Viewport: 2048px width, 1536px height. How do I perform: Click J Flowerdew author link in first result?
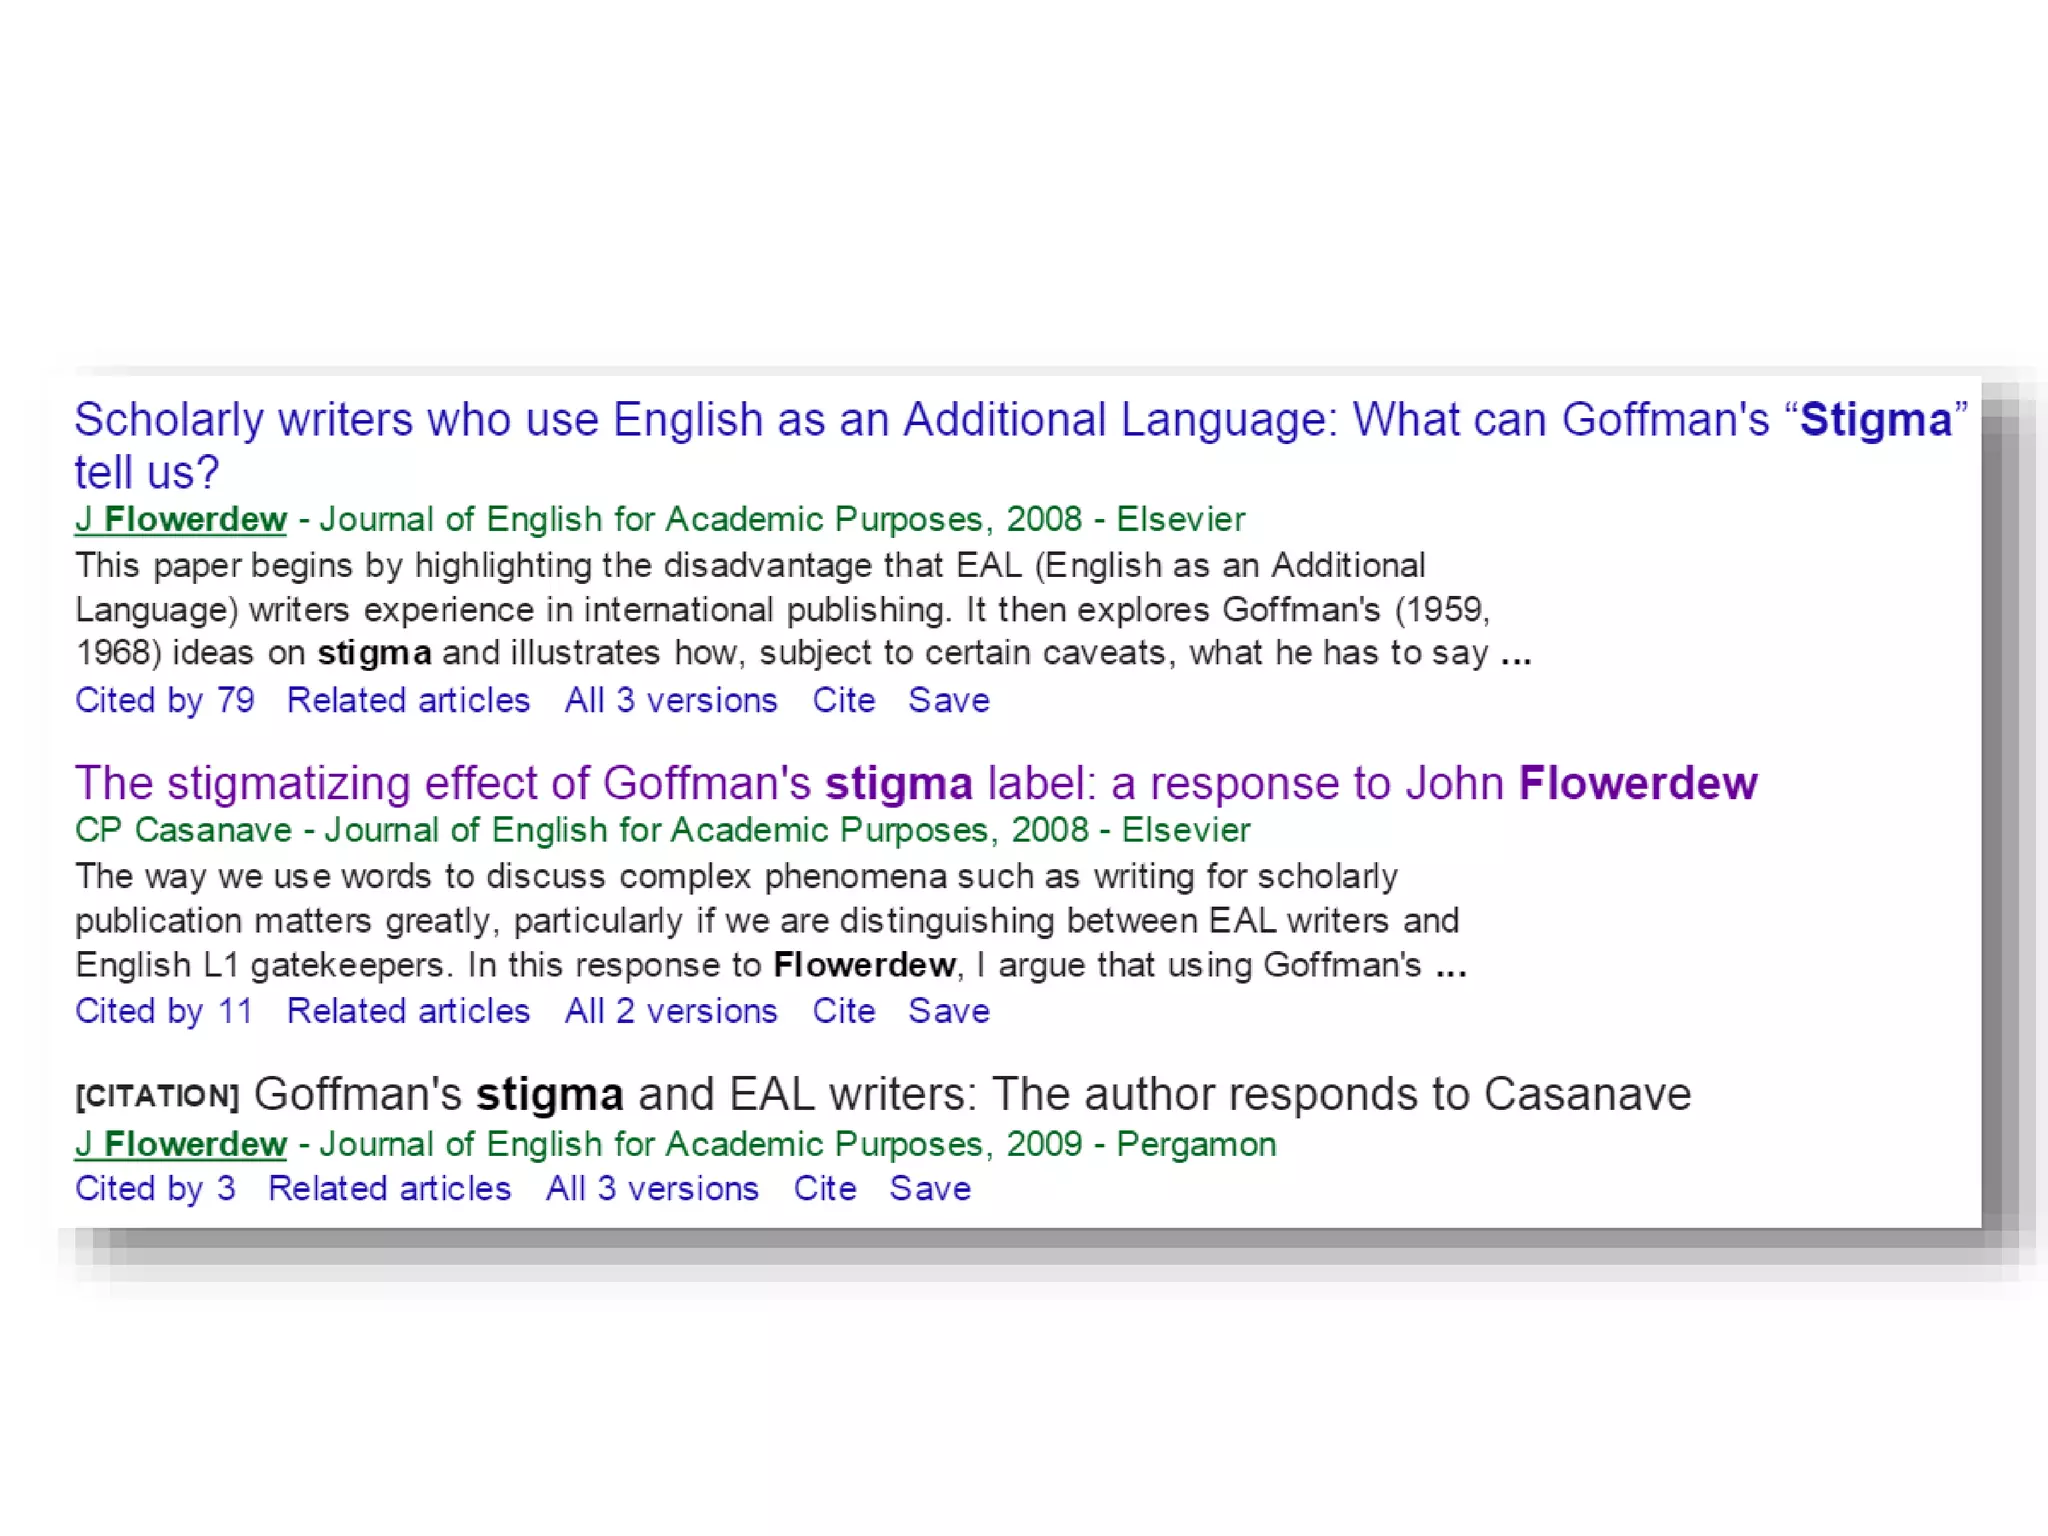(x=181, y=520)
